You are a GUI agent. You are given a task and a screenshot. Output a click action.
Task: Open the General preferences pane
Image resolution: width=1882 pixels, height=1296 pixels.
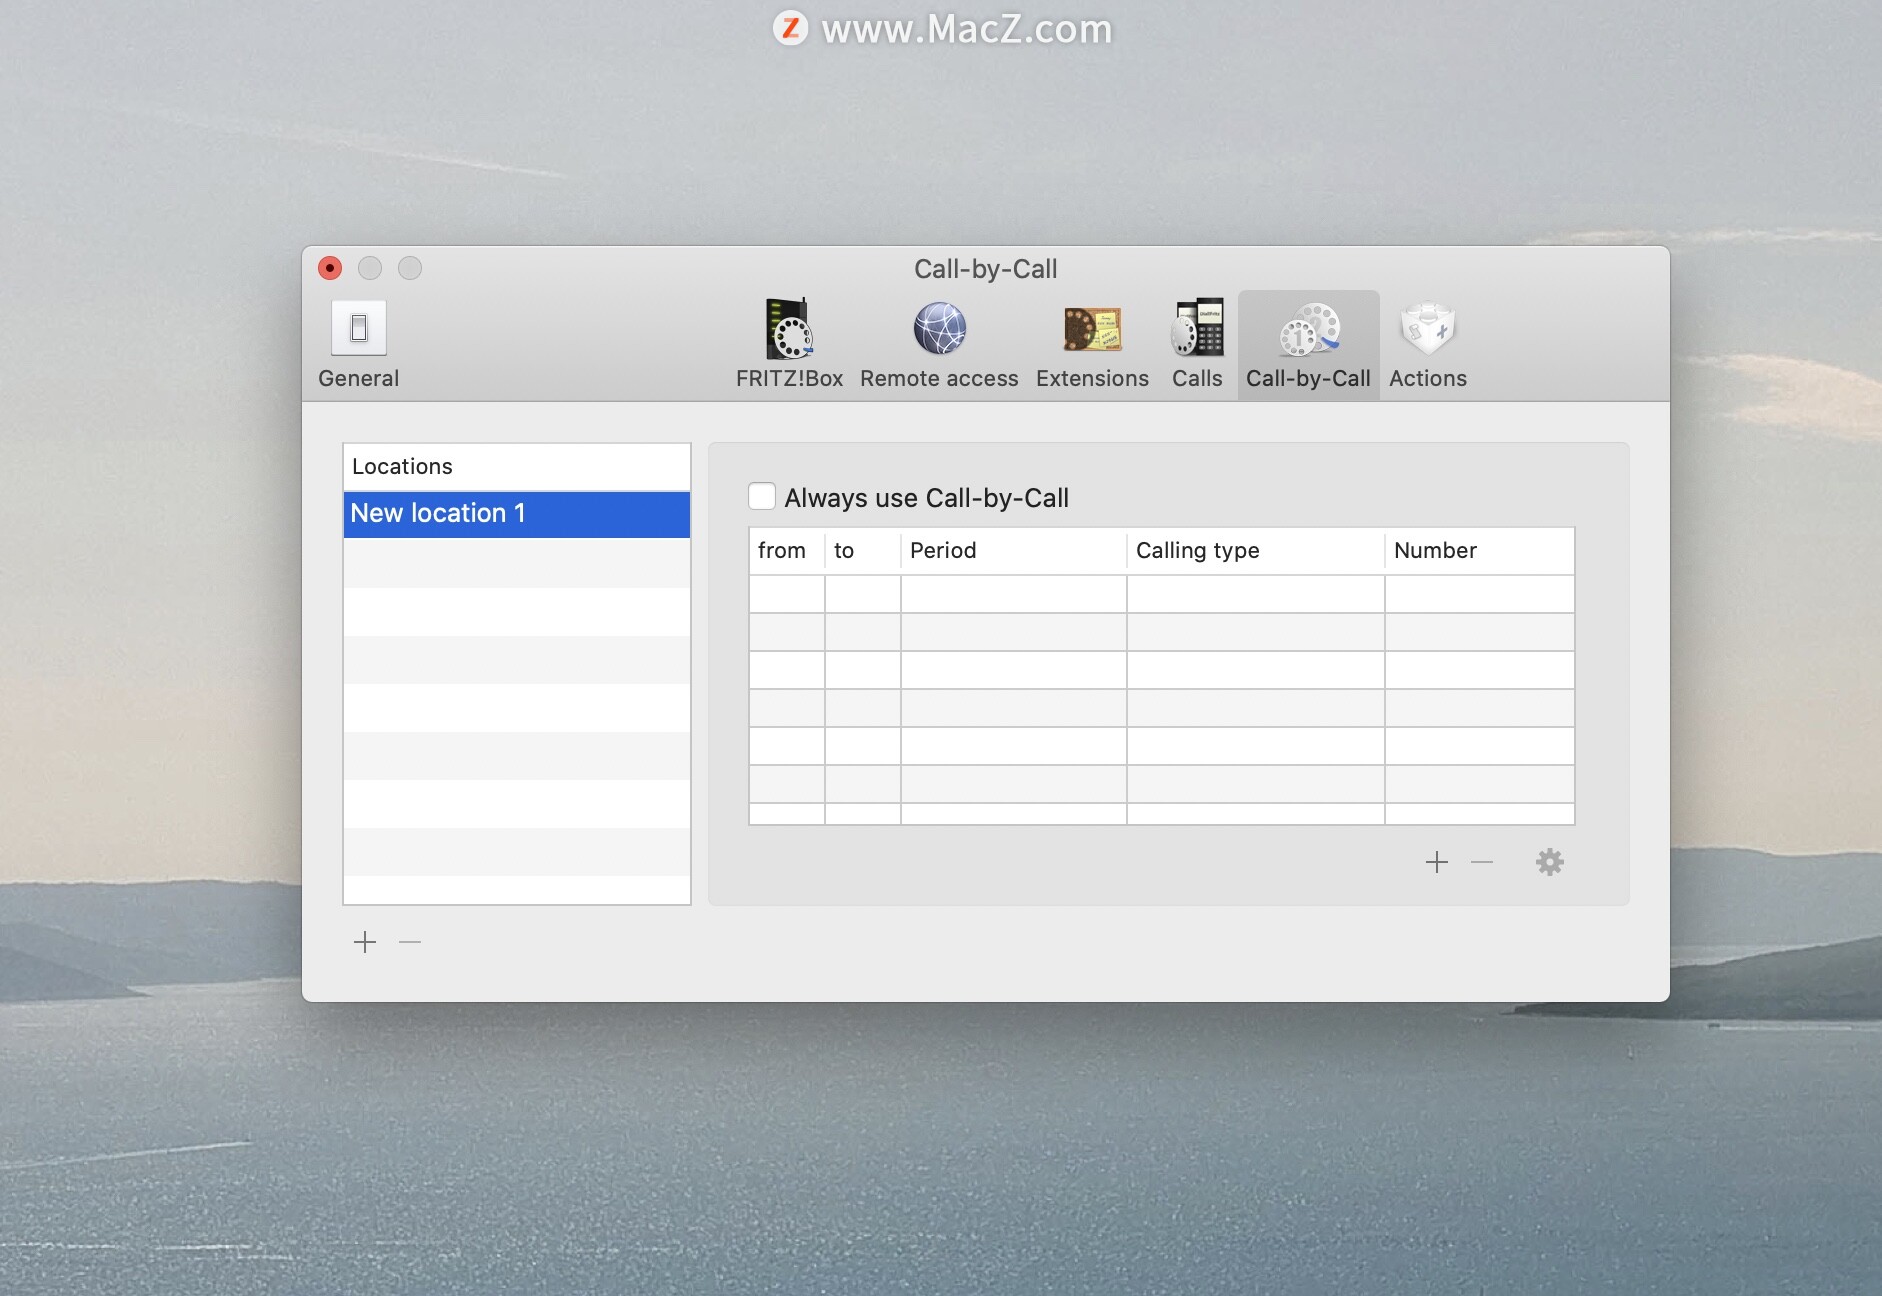[358, 345]
